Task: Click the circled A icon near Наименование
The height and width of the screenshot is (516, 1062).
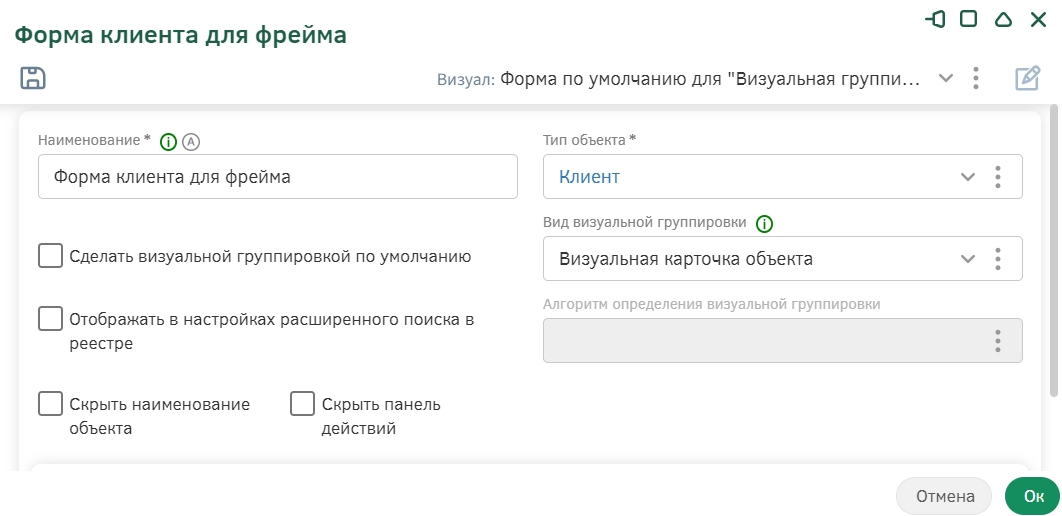Action: (192, 142)
